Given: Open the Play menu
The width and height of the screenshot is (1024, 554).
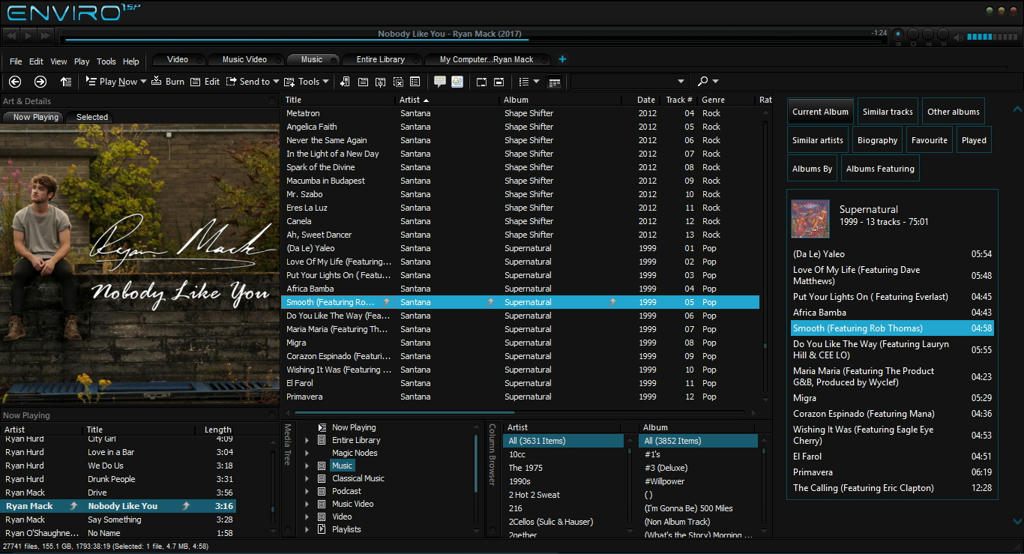Looking at the screenshot, I should [82, 61].
